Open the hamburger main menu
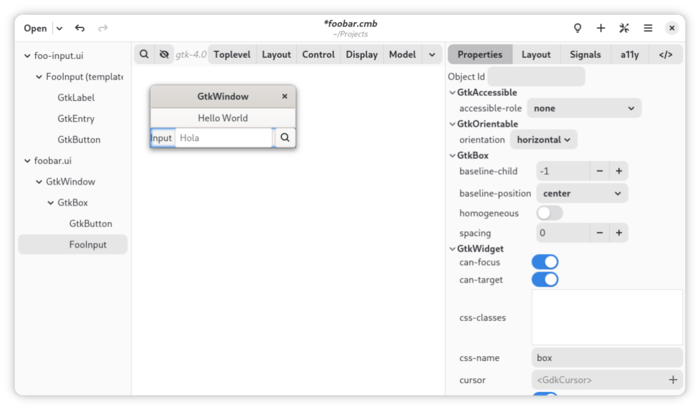This screenshot has width=700, height=410. [648, 28]
